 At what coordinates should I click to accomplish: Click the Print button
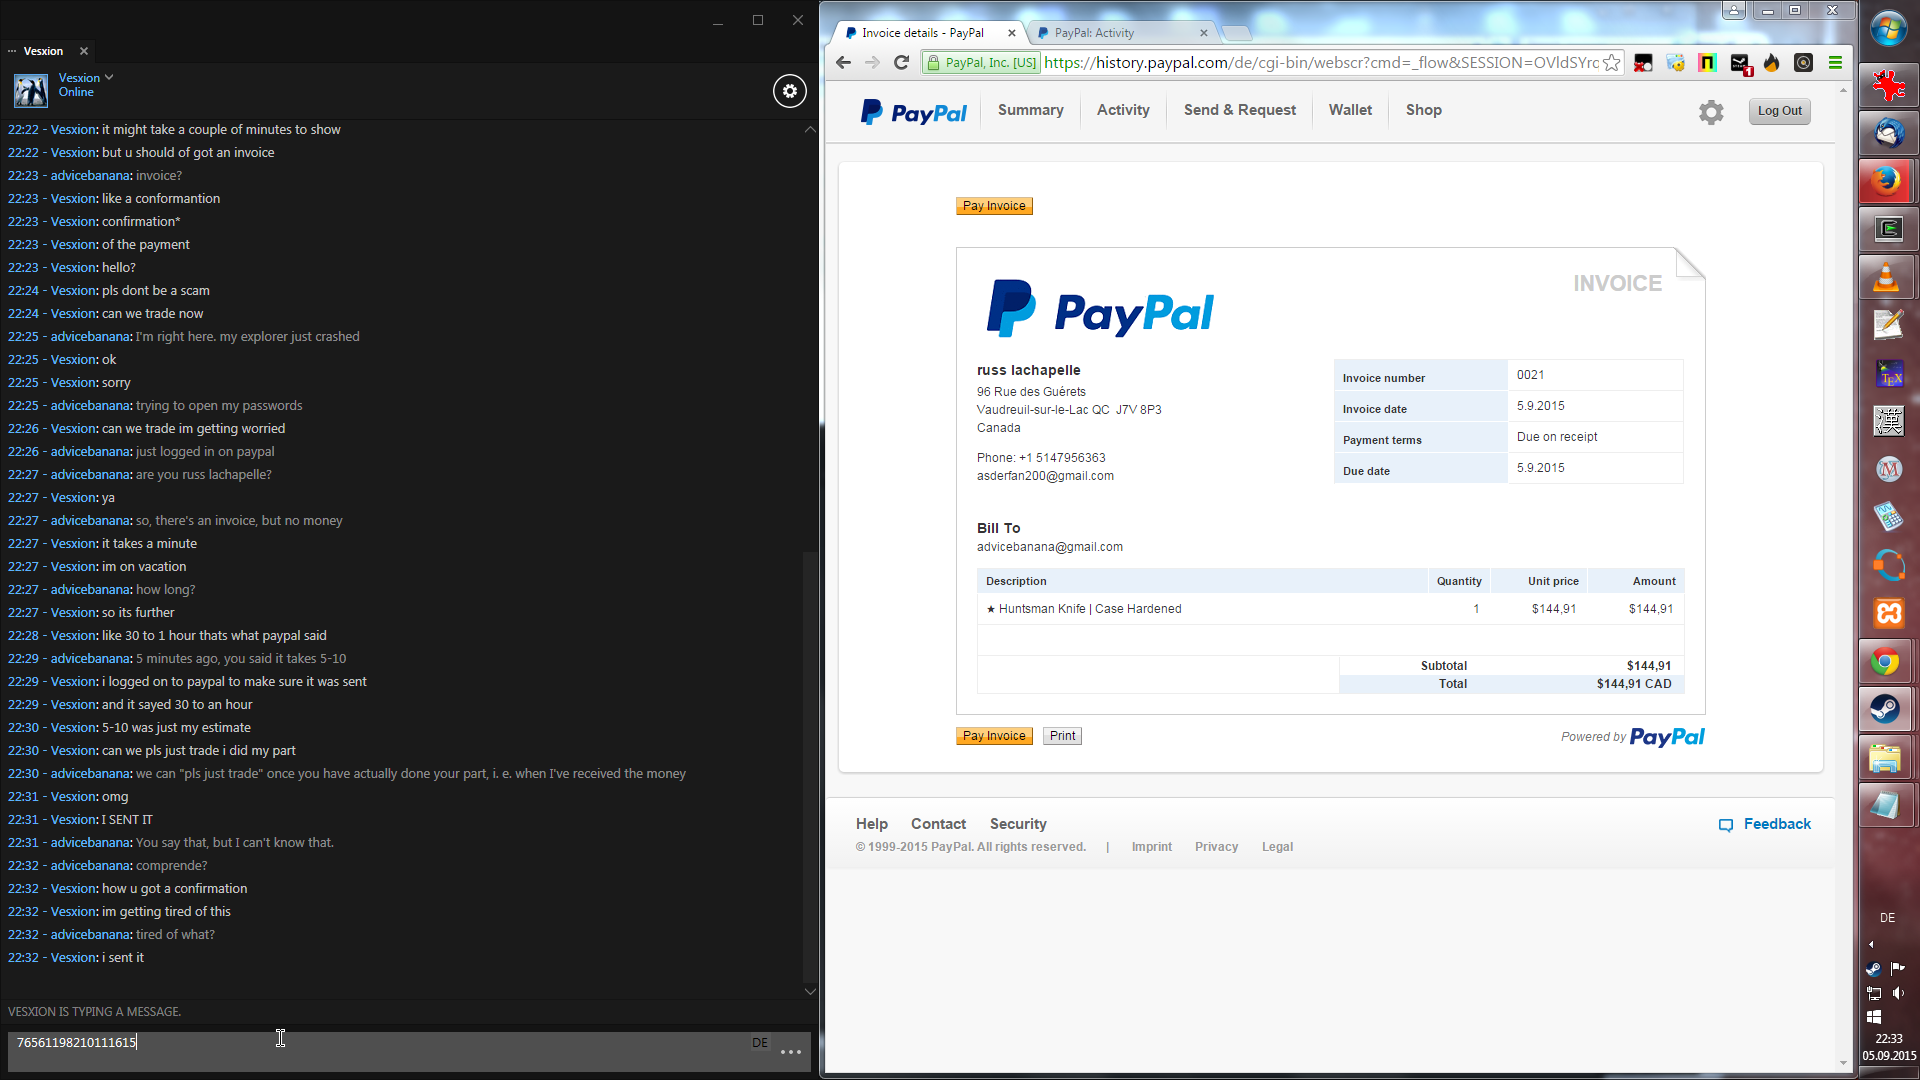[1062, 736]
